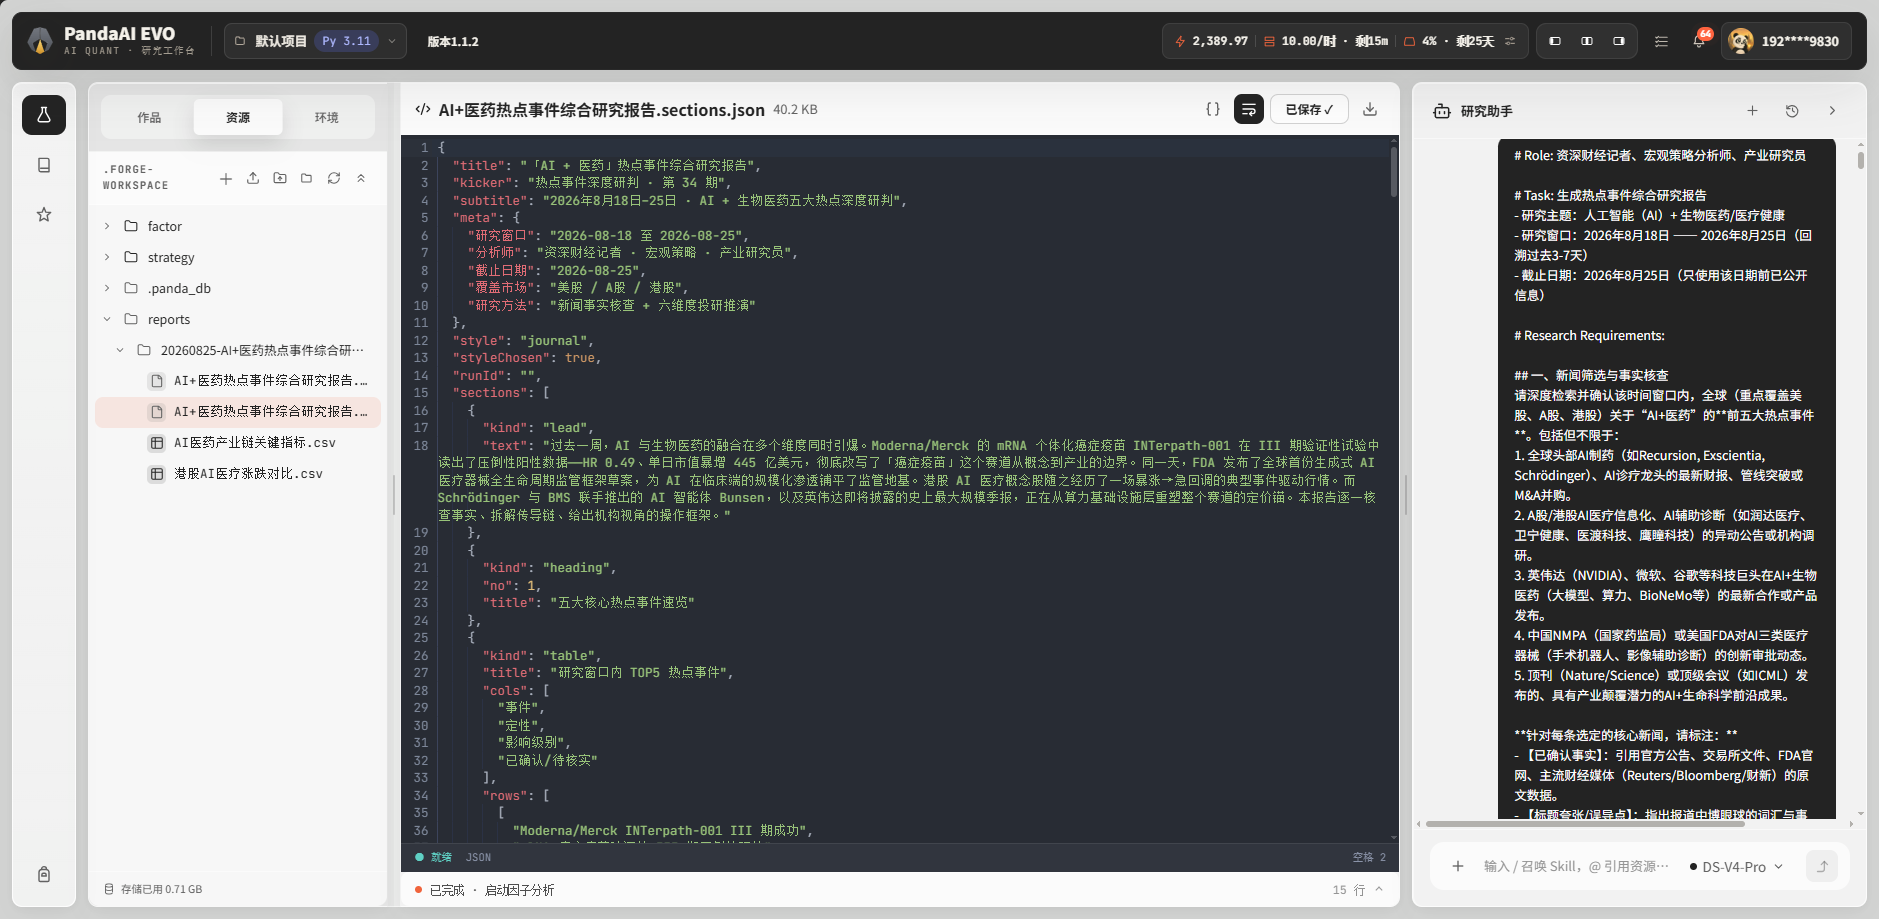Click the lightning balance indicator 2,389.97

coord(1211,41)
